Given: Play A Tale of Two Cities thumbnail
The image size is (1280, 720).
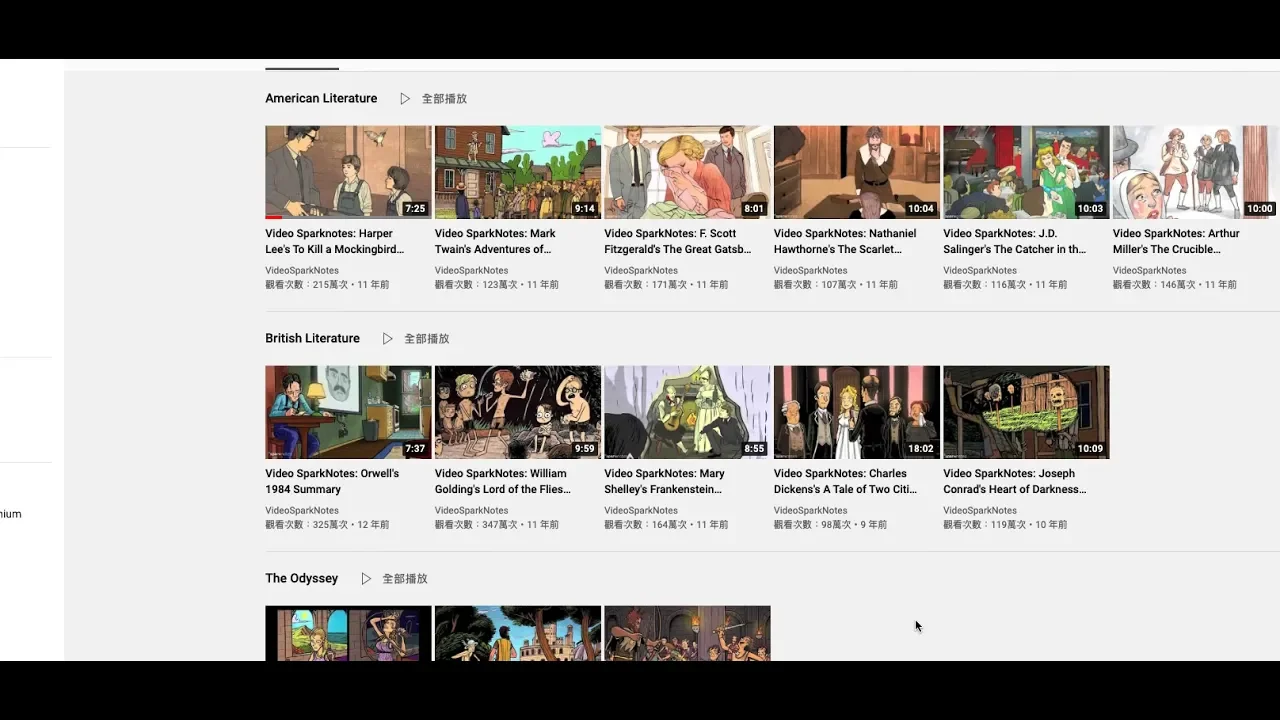Looking at the screenshot, I should point(856,412).
